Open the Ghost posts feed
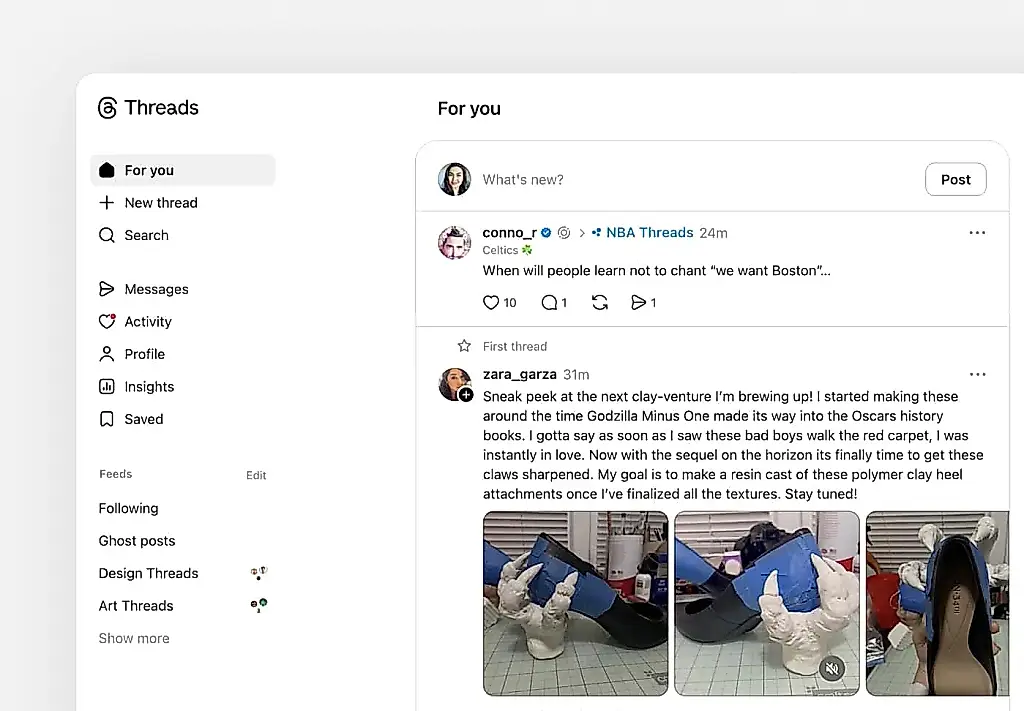The width and height of the screenshot is (1024, 711). 137,541
